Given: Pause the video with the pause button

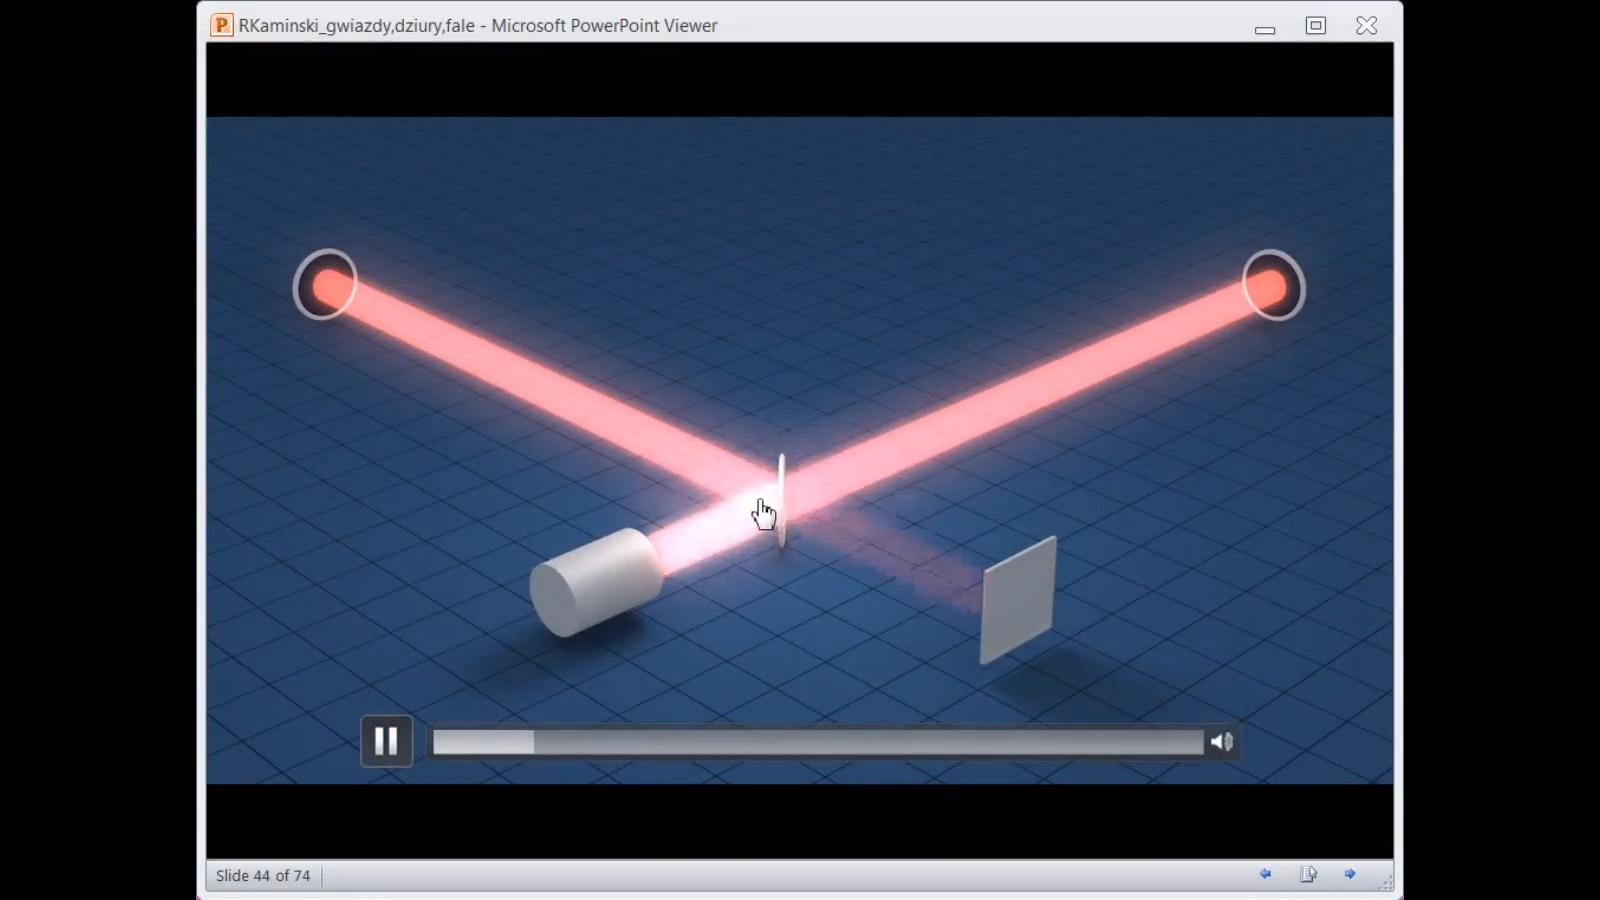Looking at the screenshot, I should pos(386,741).
